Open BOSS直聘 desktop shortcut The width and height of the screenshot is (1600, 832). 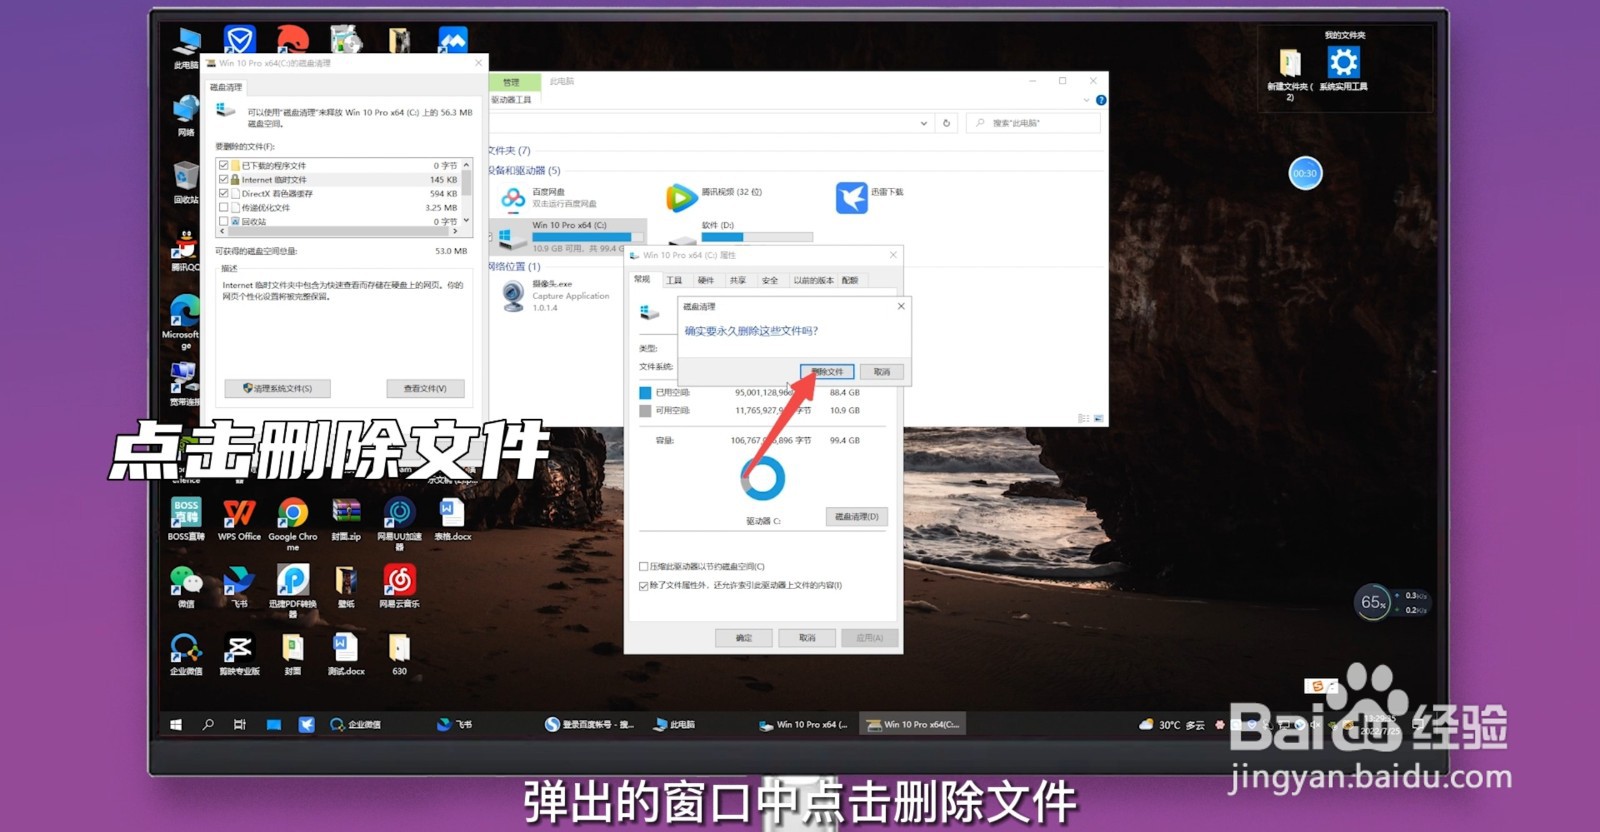click(186, 520)
